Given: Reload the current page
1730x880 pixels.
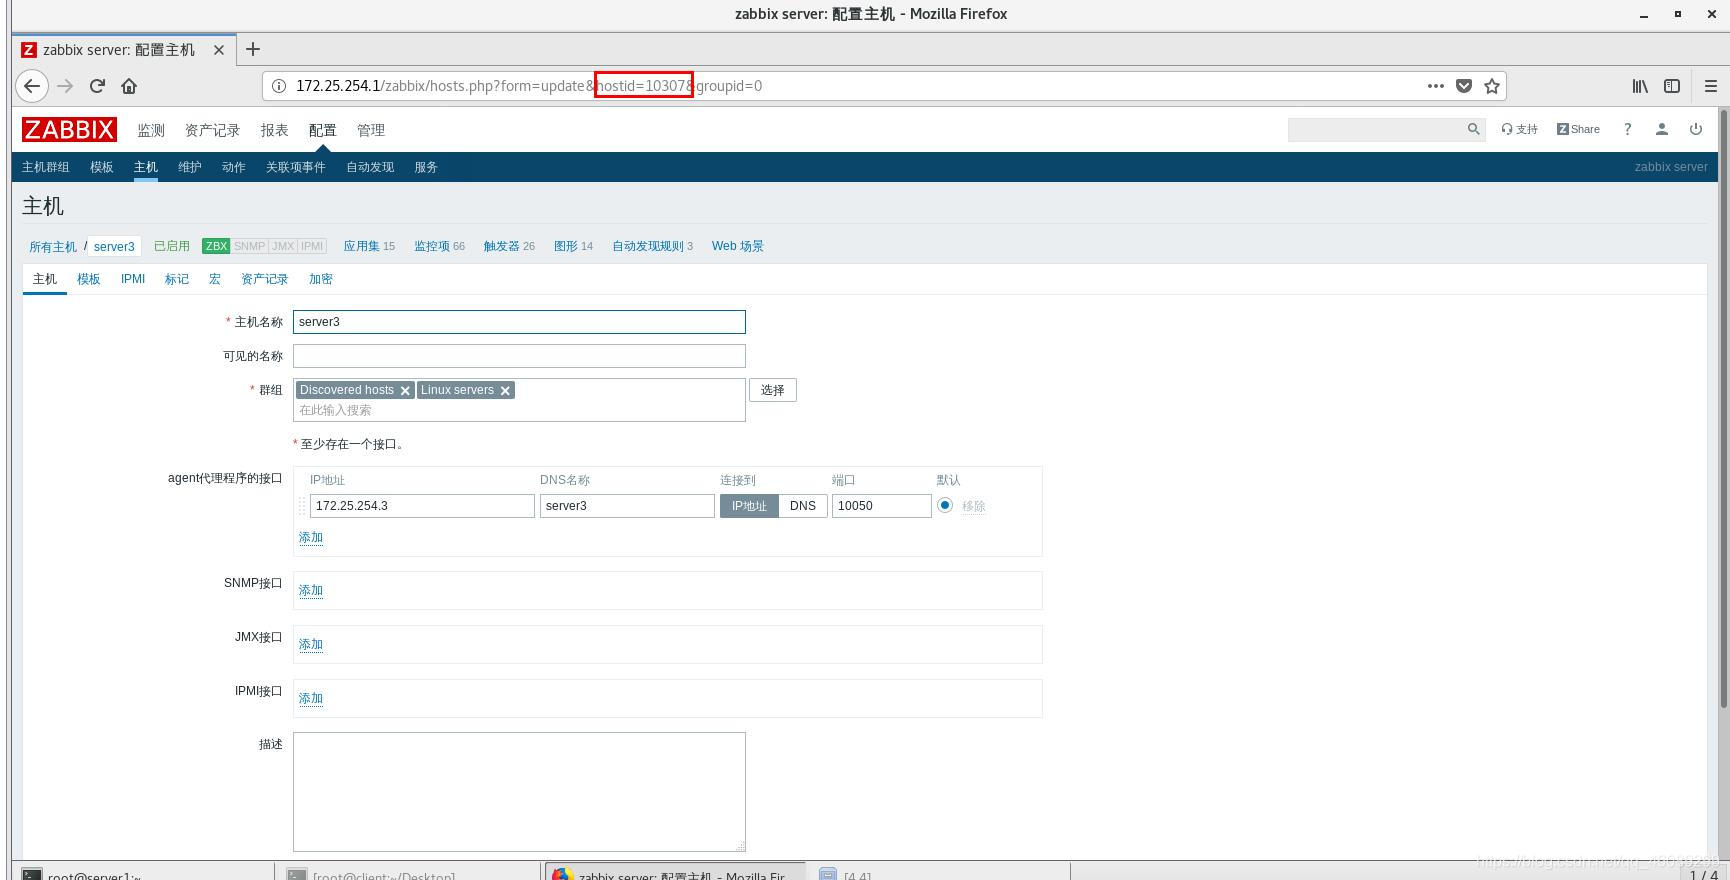Looking at the screenshot, I should click(x=97, y=86).
